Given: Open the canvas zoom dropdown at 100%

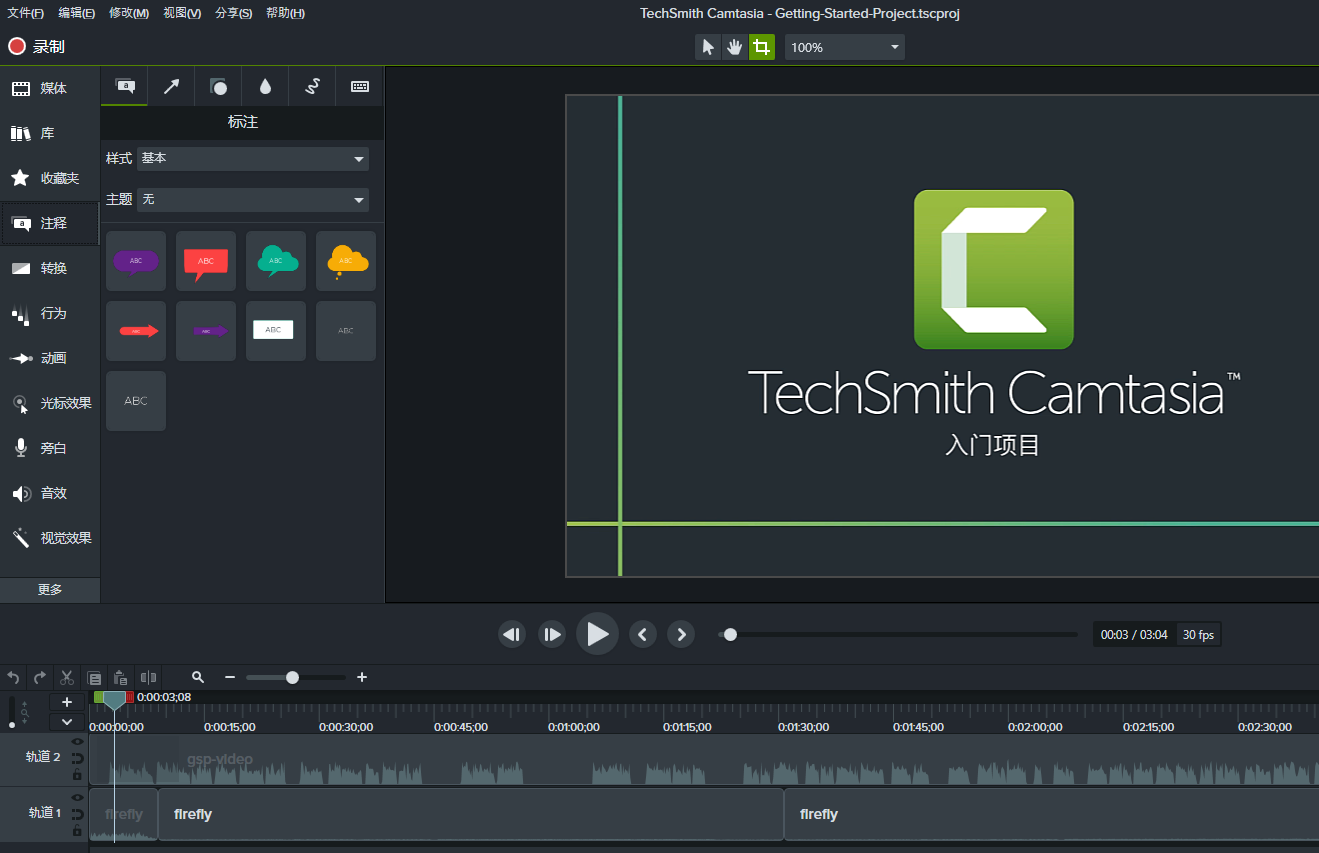Looking at the screenshot, I should click(844, 46).
